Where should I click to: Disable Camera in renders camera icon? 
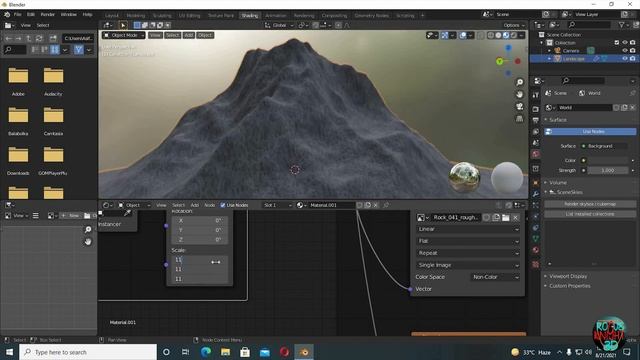coord(633,51)
